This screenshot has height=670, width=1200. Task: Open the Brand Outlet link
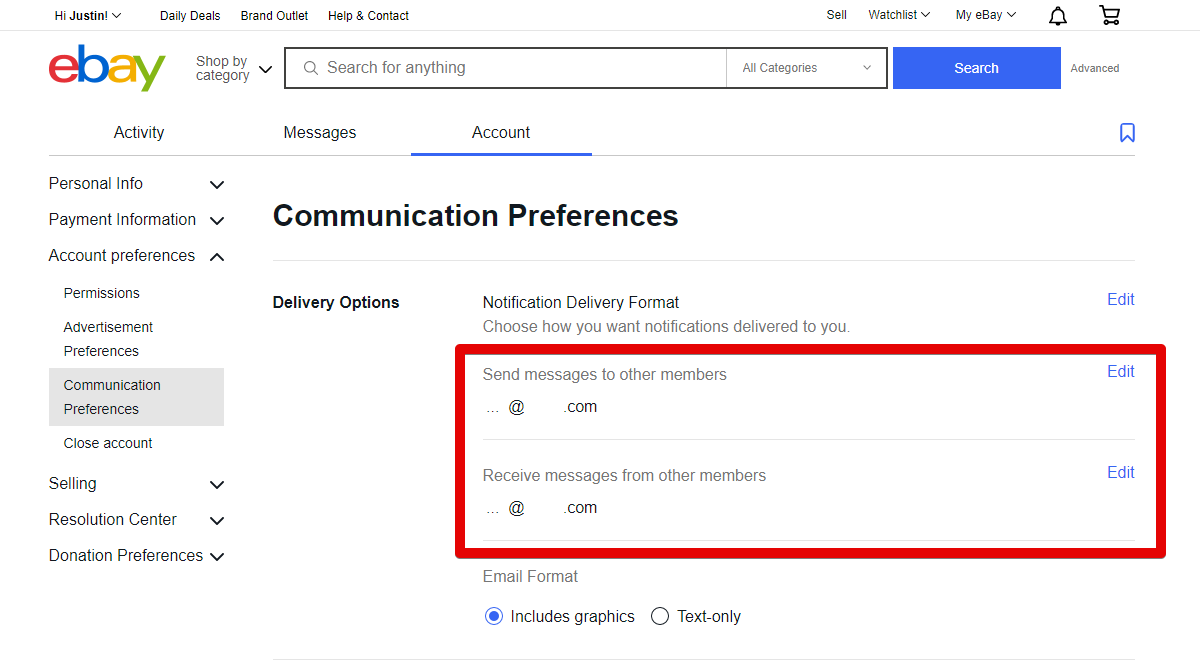click(274, 15)
